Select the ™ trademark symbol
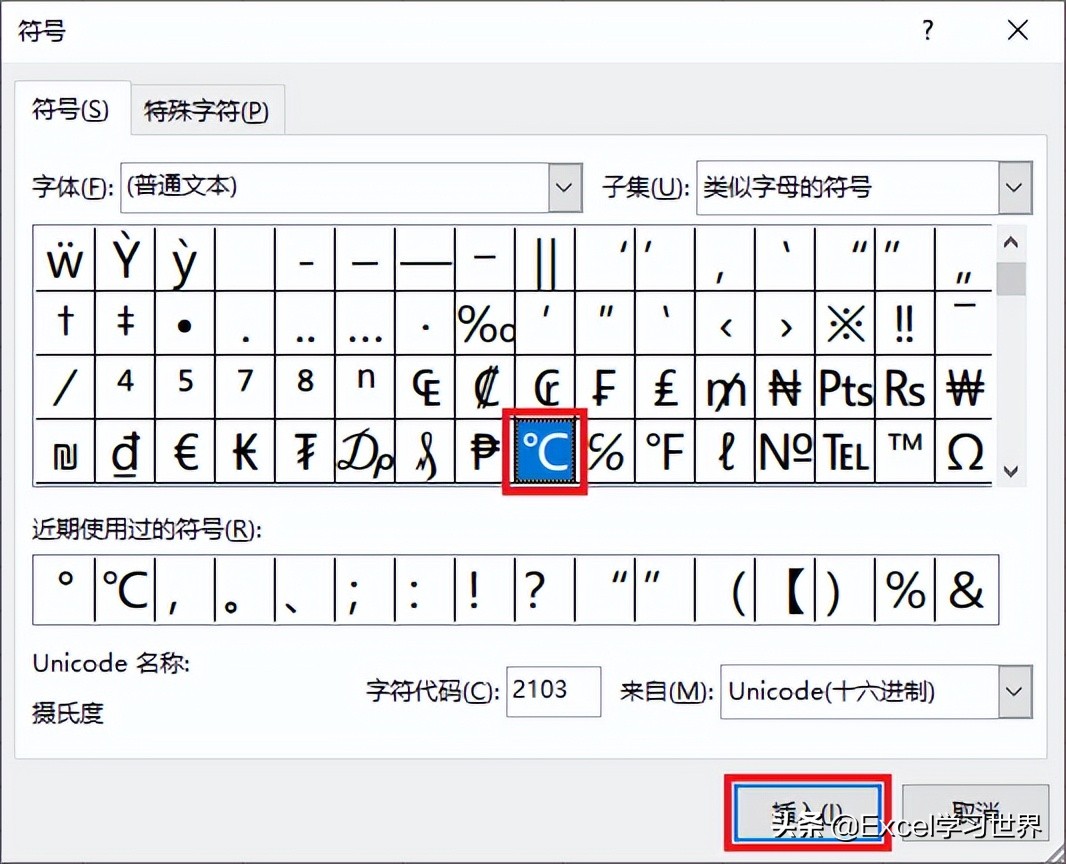The image size is (1066, 864). pos(905,451)
